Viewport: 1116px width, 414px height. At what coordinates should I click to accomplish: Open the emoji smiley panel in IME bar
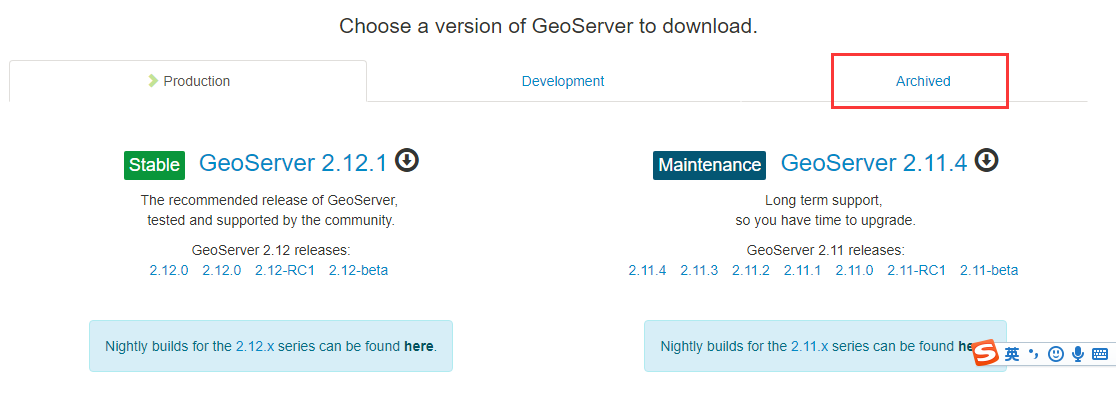click(1056, 354)
